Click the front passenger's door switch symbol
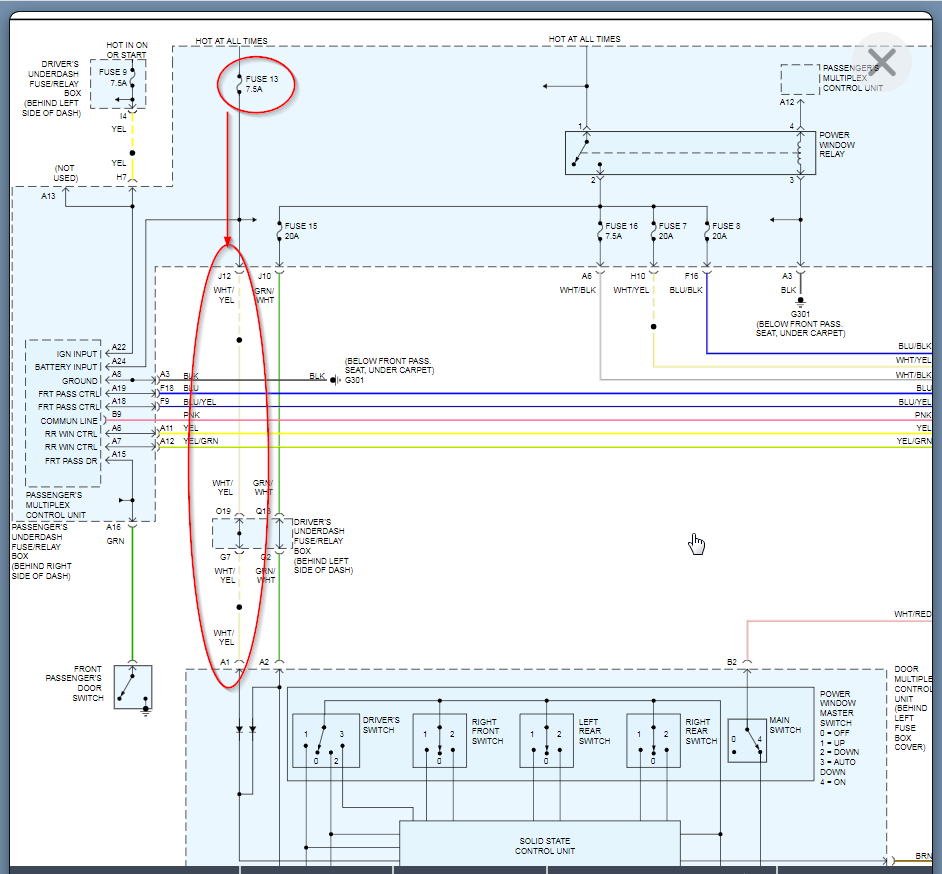Image resolution: width=942 pixels, height=874 pixels. [132, 687]
